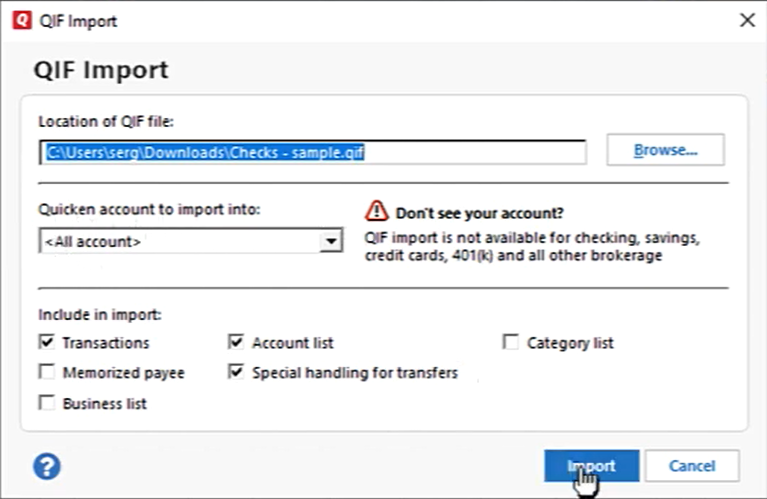The width and height of the screenshot is (767, 499).
Task: Click the "Location of QIF file:" label
Action: pos(106,121)
